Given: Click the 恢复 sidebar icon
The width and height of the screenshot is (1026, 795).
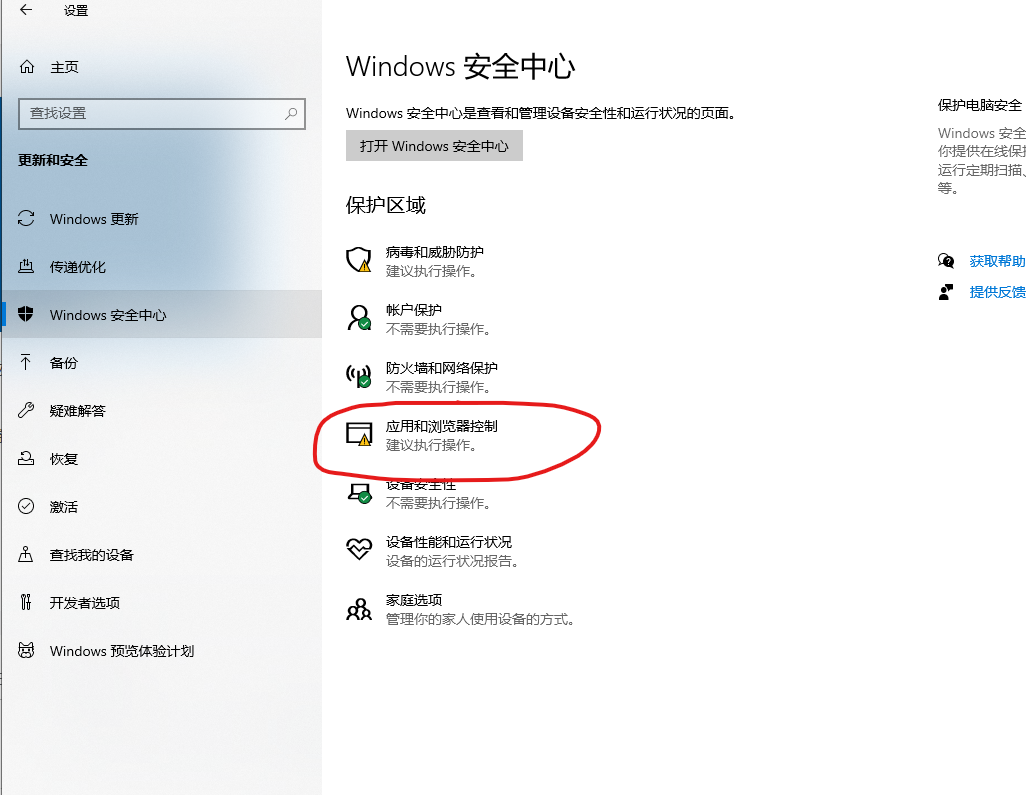Looking at the screenshot, I should [x=26, y=458].
